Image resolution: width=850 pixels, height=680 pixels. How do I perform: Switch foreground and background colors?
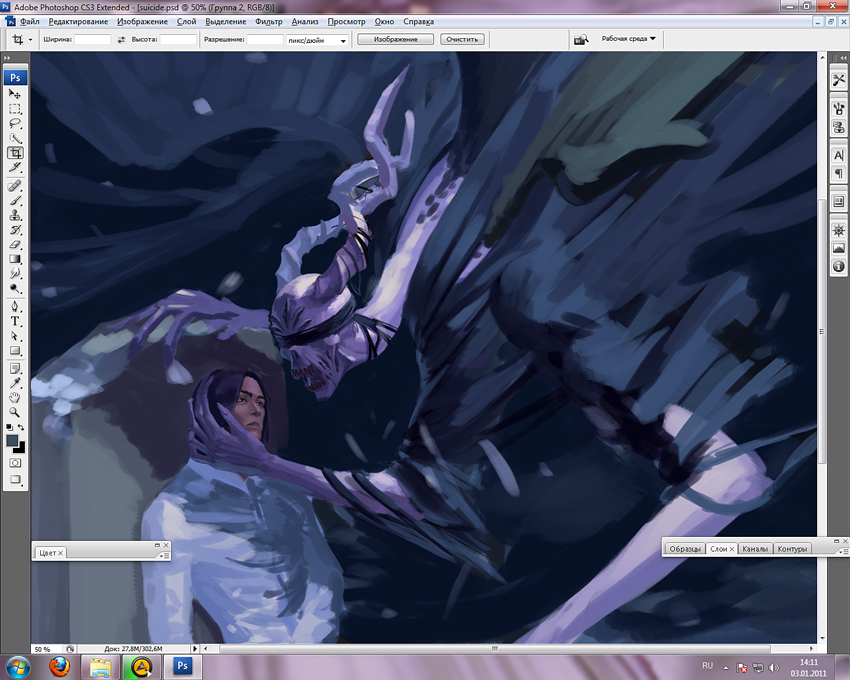tap(21, 427)
